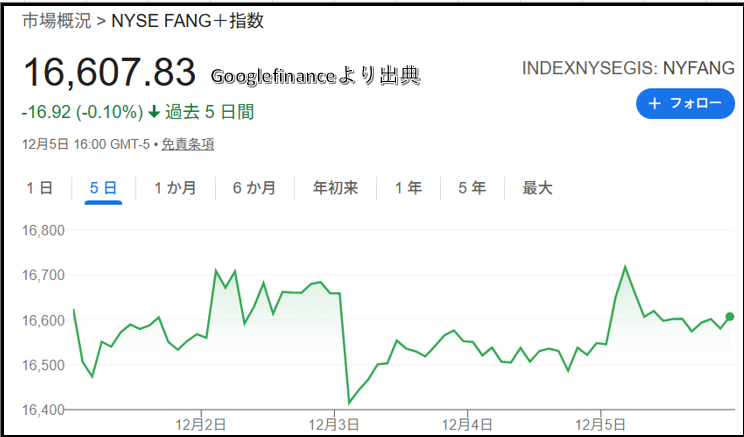Switch chart to the 1か月 tab
744x437 pixels.
pos(175,188)
